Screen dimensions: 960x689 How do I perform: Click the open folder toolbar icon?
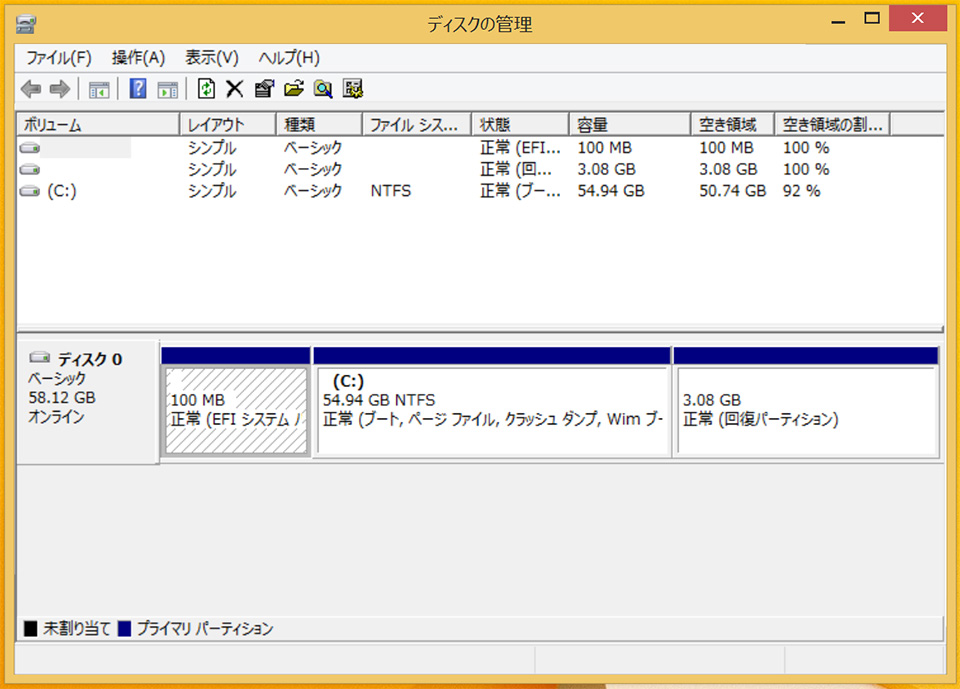click(294, 89)
